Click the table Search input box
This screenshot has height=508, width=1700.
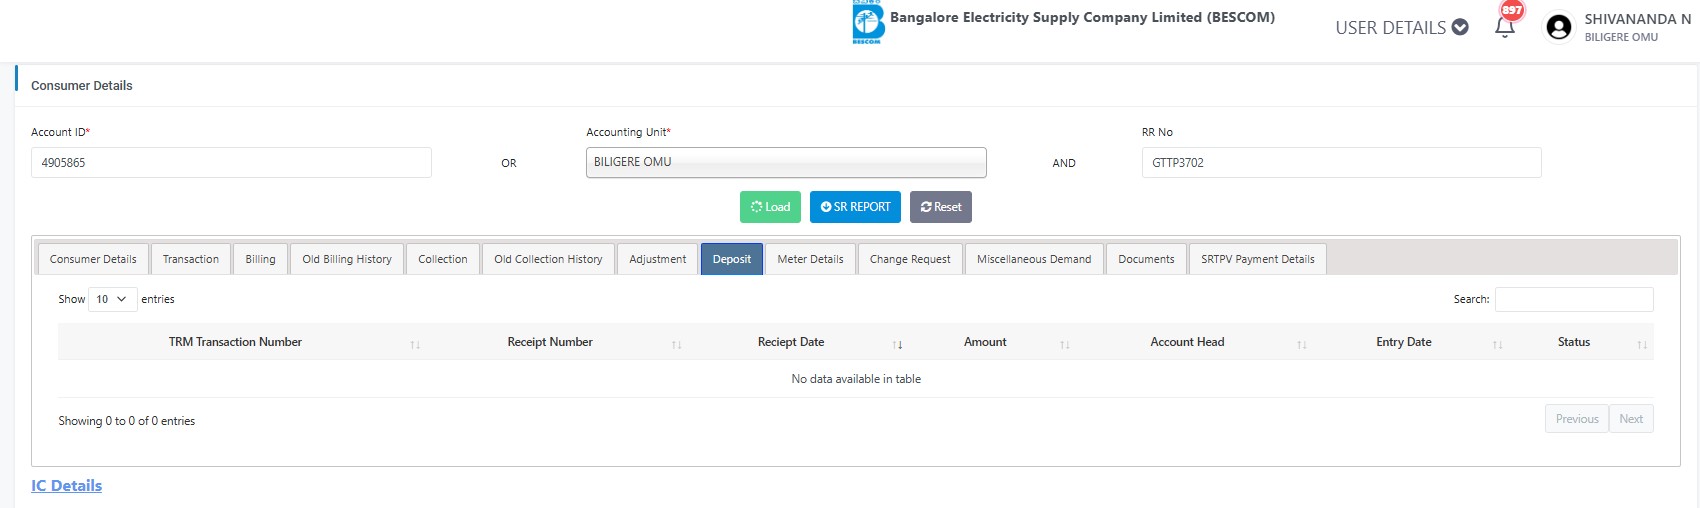[1573, 299]
